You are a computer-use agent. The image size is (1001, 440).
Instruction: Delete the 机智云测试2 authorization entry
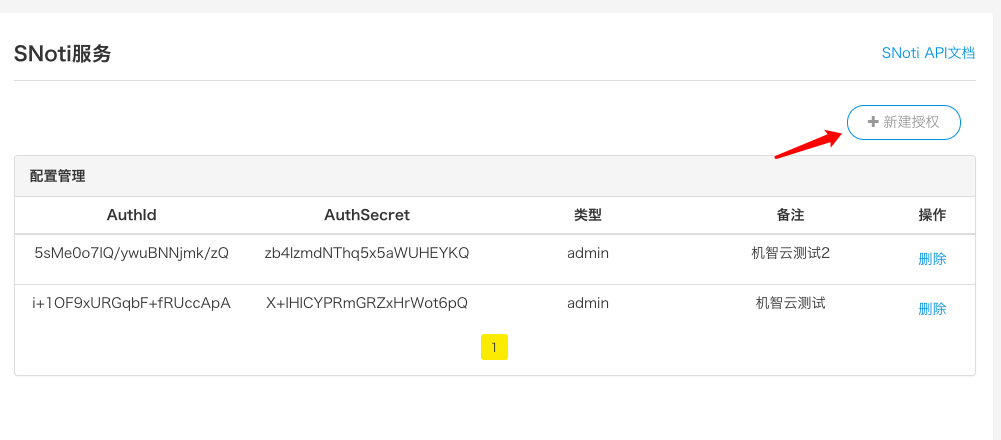tap(932, 258)
